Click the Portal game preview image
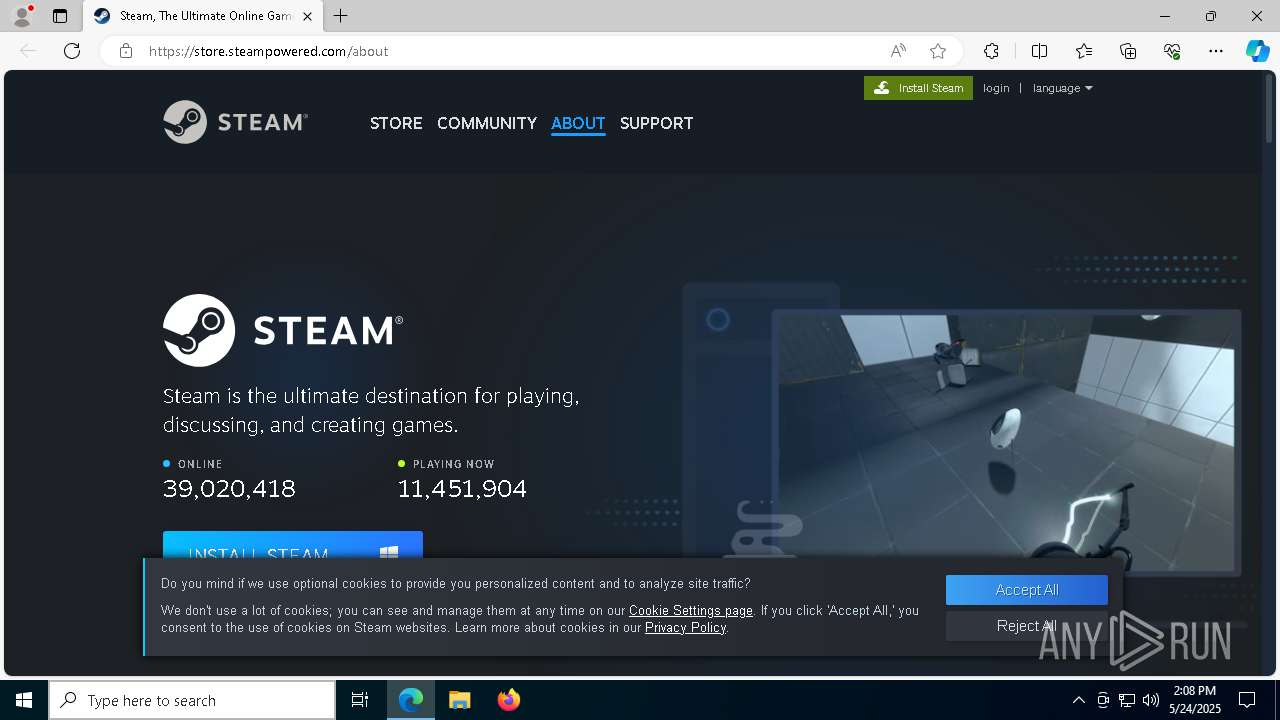Image resolution: width=1280 pixels, height=720 pixels. coord(1006,441)
